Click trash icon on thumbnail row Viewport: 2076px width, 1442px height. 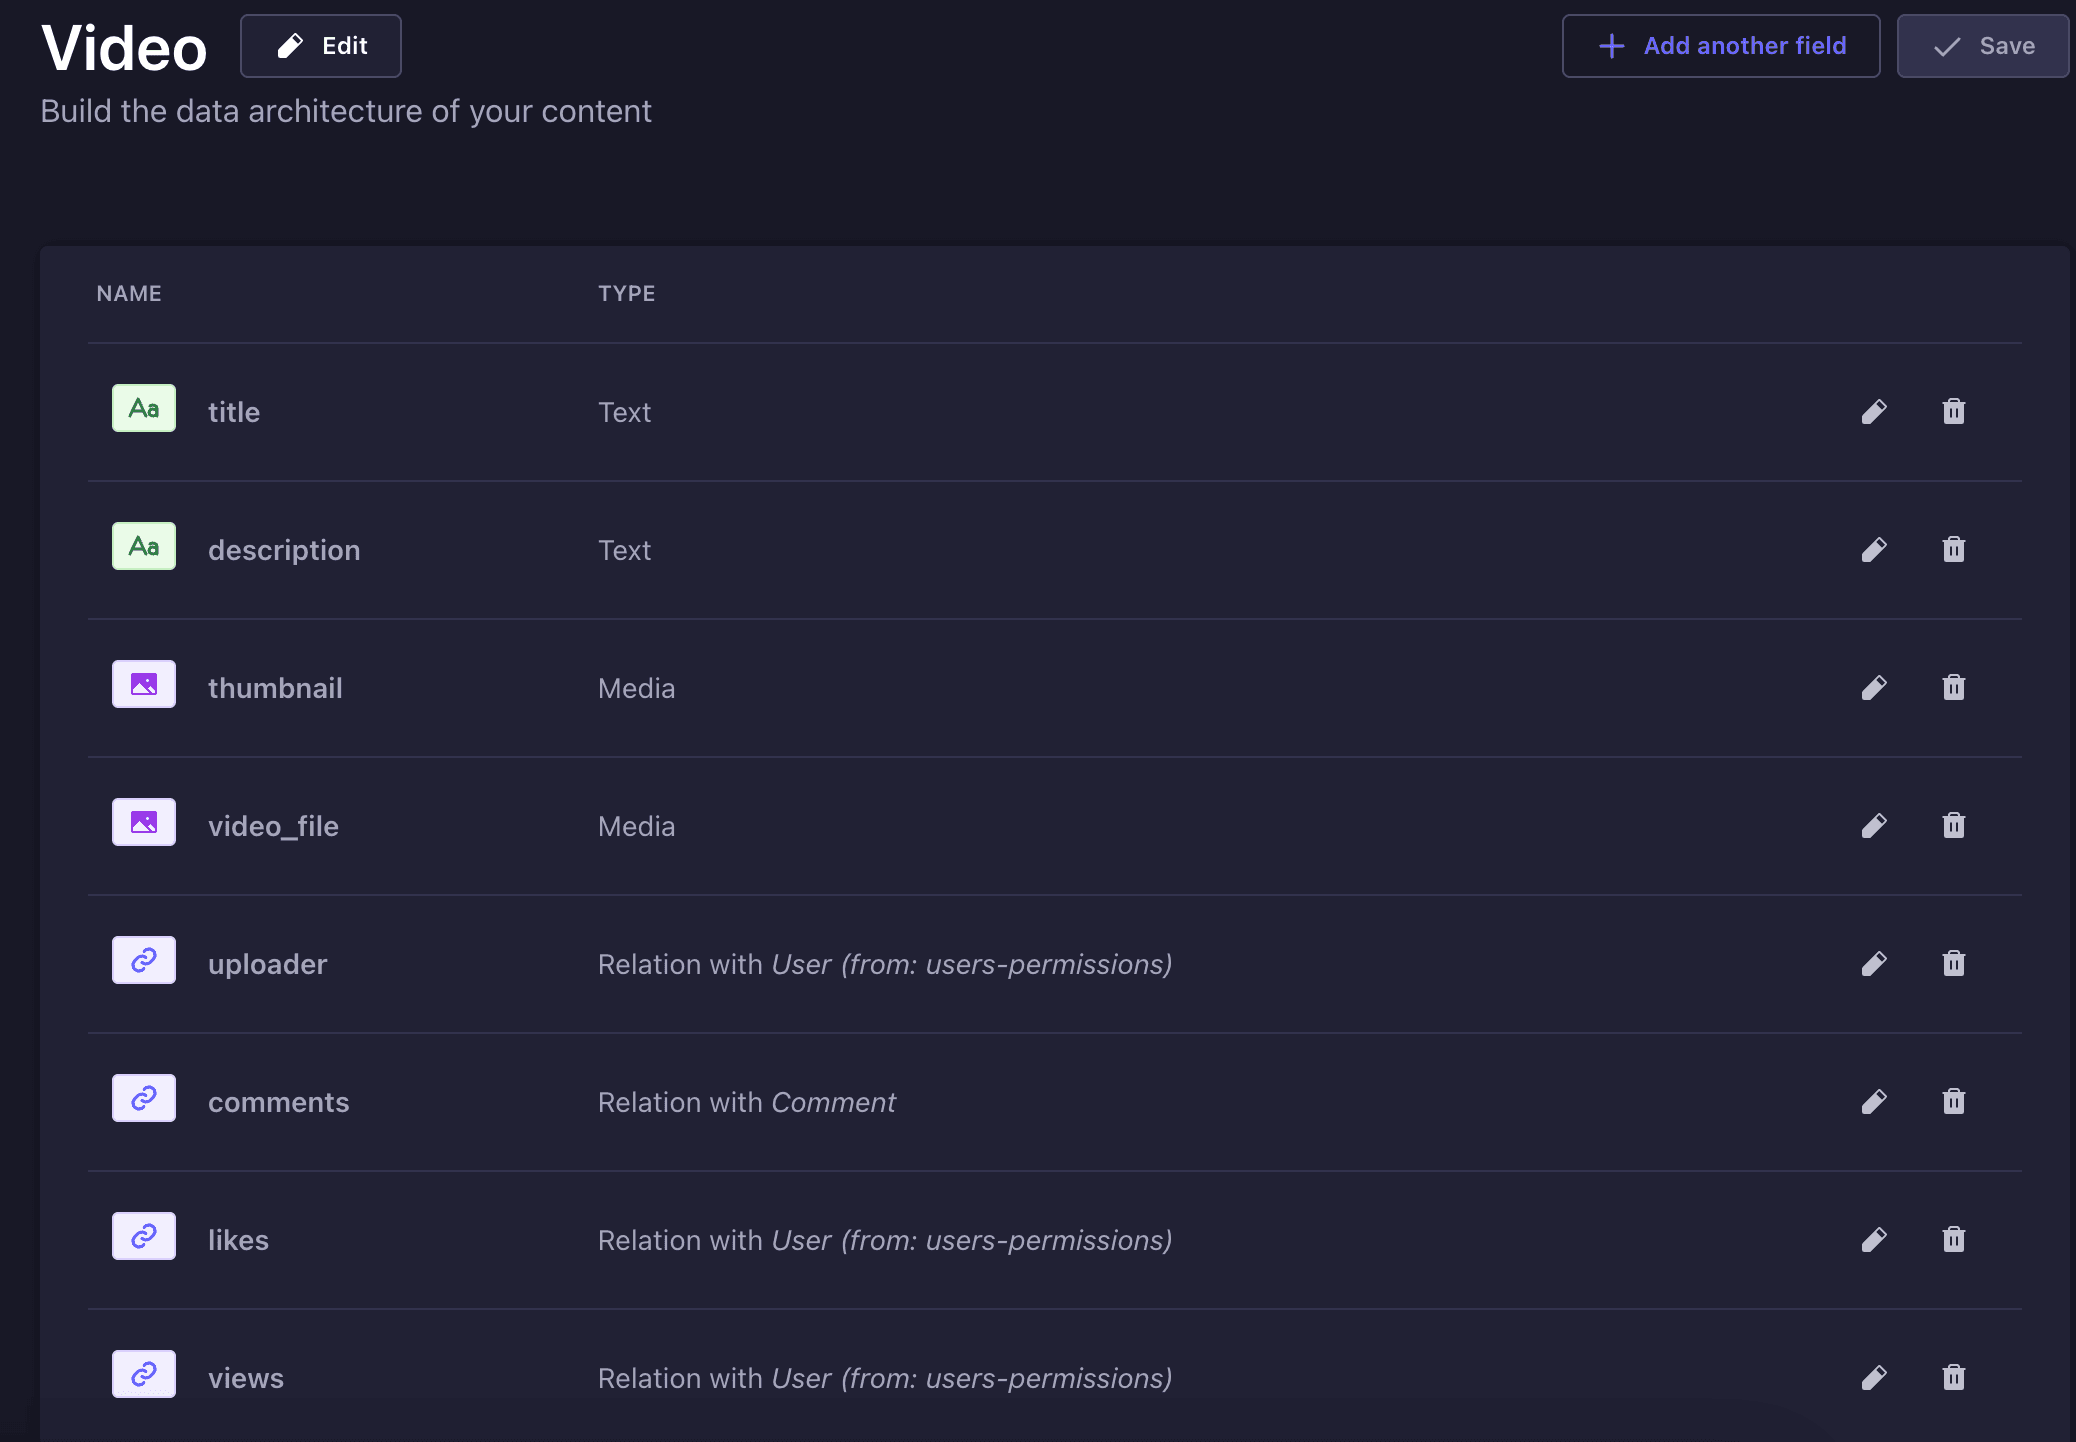pos(1953,688)
